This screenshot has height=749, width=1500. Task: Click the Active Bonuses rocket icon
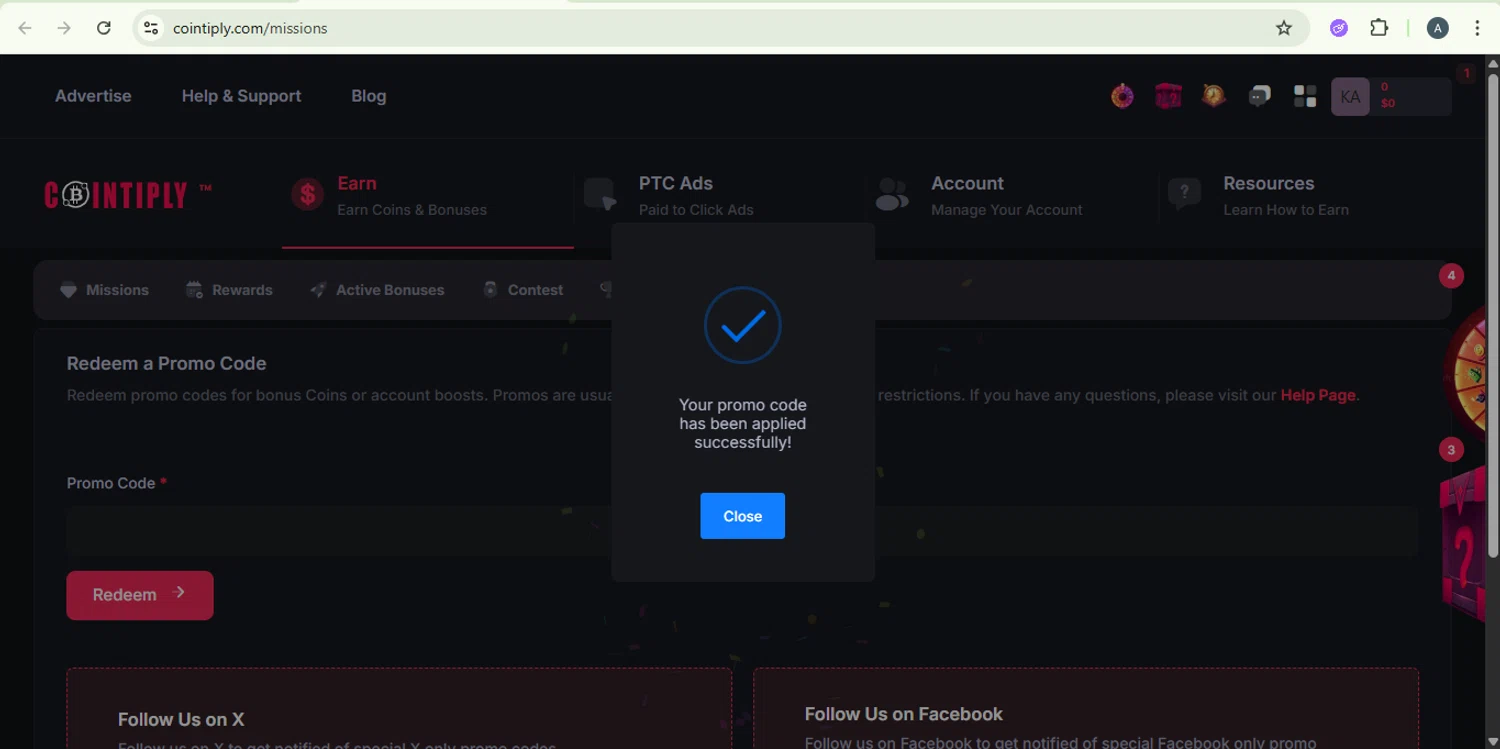(318, 290)
